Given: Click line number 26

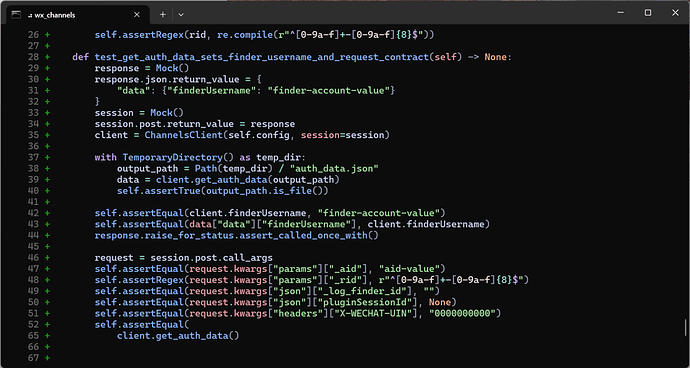Looking at the screenshot, I should pyautogui.click(x=33, y=35).
